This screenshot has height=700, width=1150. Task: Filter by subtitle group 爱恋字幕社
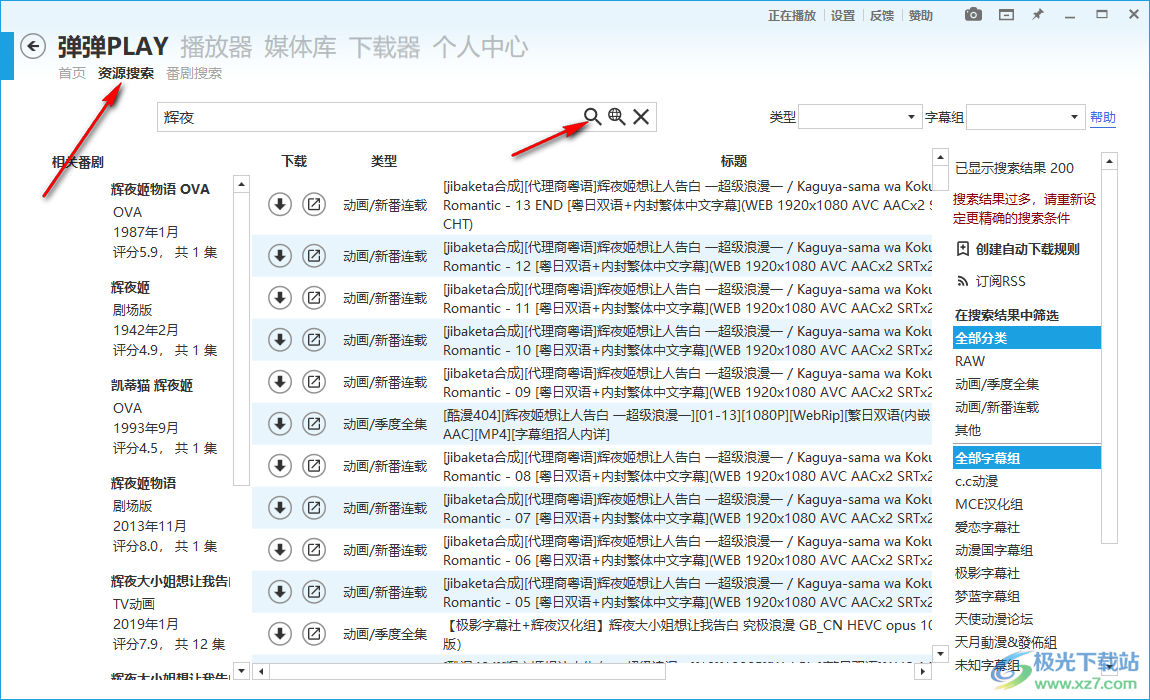click(1027, 527)
